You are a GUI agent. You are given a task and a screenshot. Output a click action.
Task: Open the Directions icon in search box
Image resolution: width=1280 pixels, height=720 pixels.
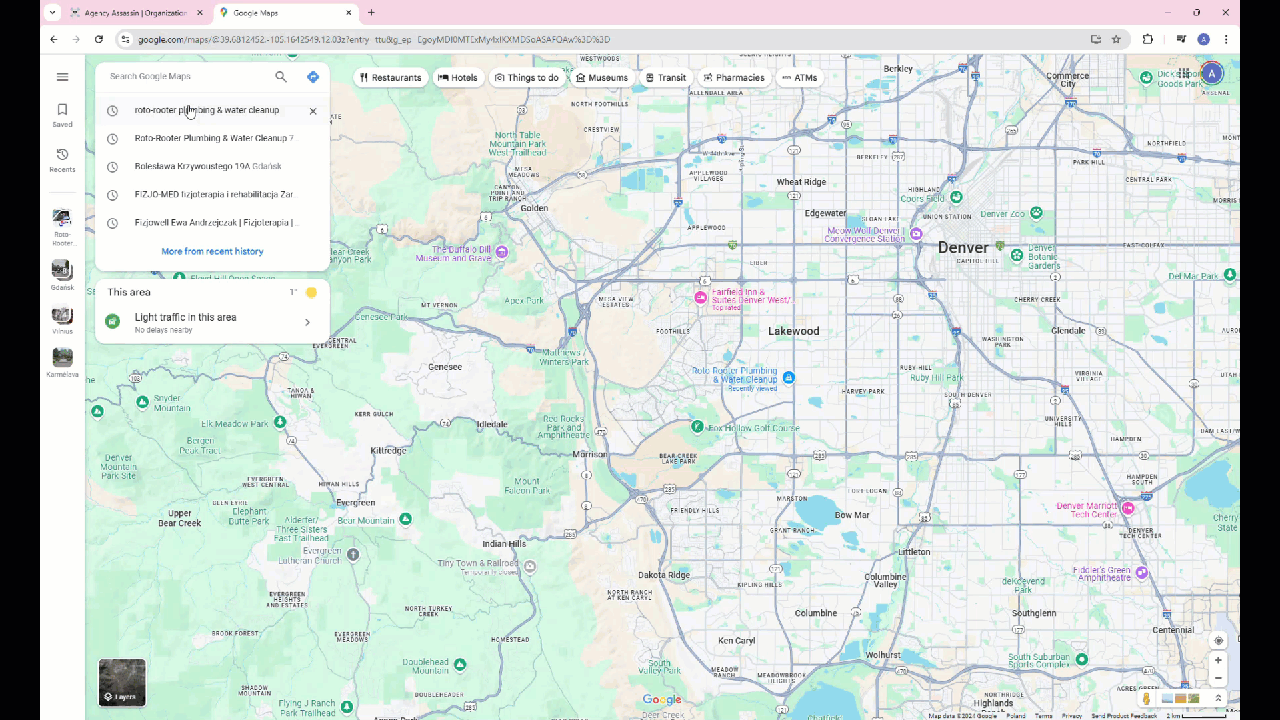[313, 77]
